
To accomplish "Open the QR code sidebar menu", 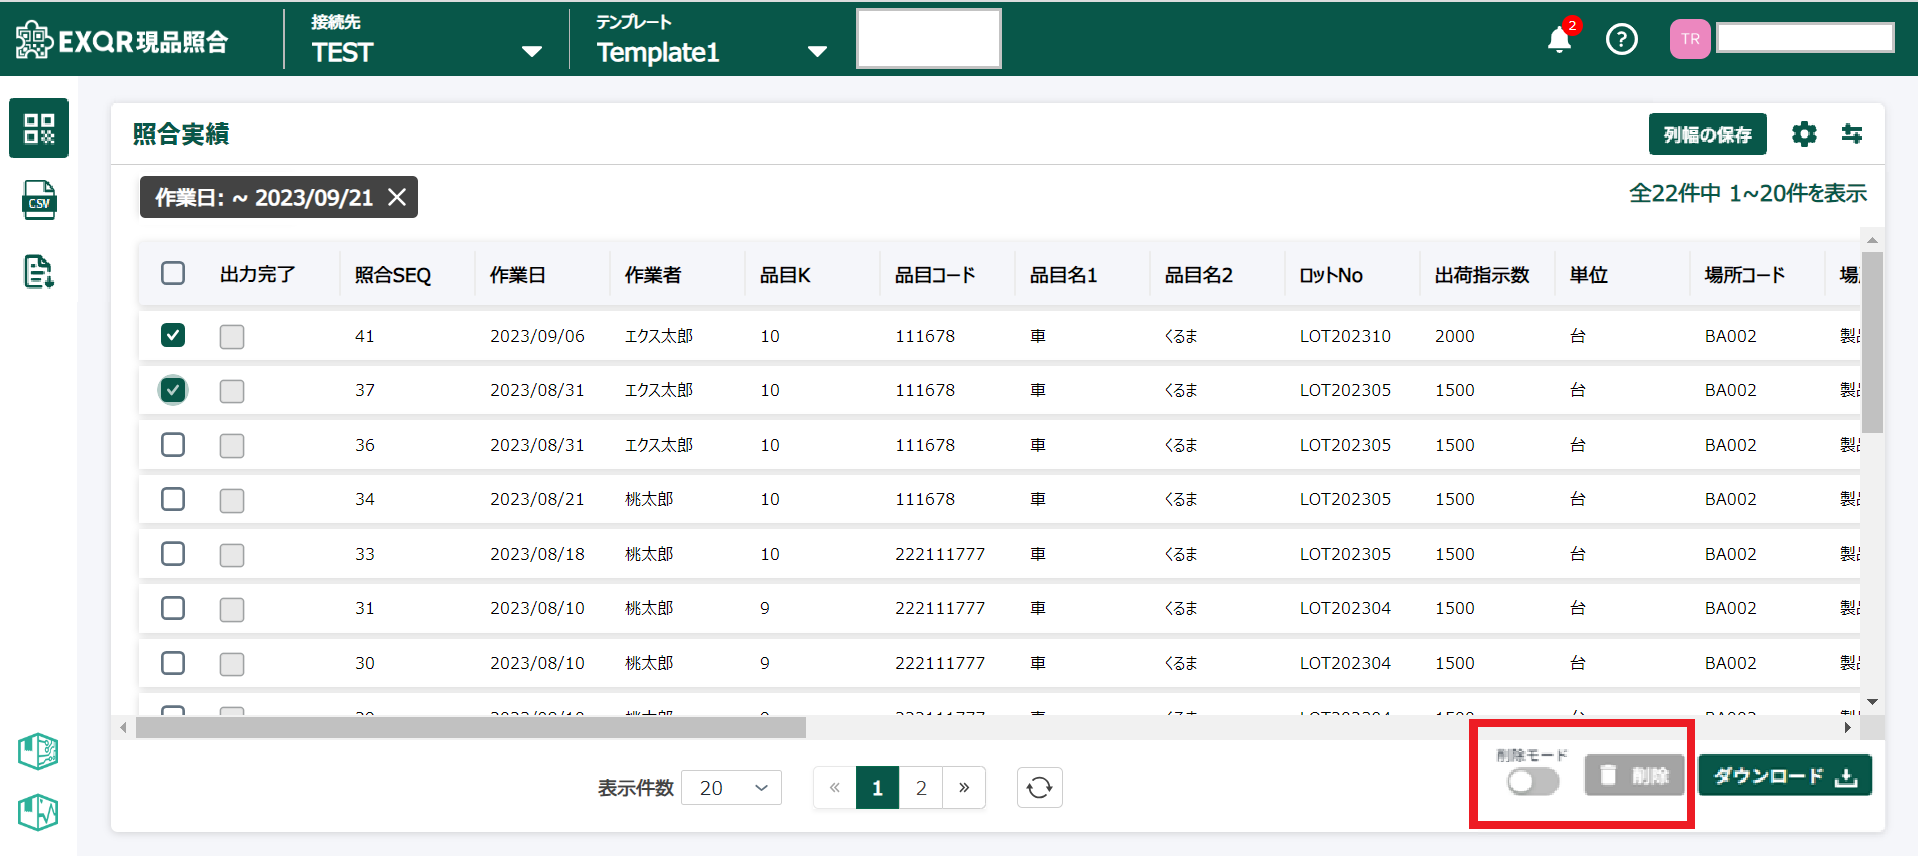I will tap(39, 128).
